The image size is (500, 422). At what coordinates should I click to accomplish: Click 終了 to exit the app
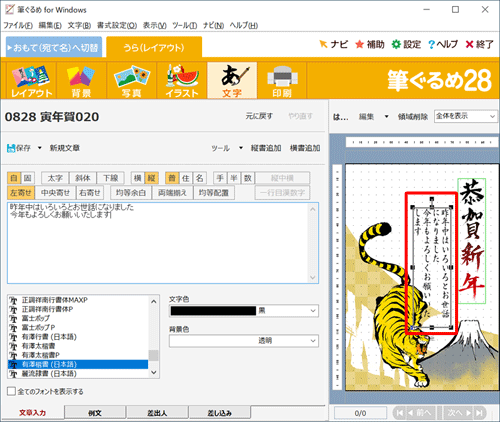point(479,44)
